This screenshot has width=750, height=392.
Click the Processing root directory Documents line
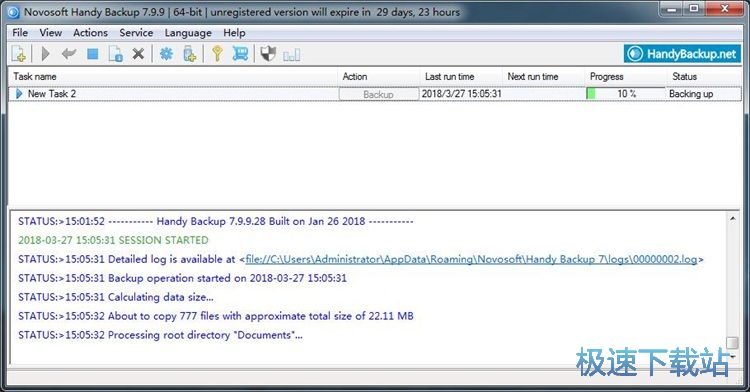click(x=160, y=335)
